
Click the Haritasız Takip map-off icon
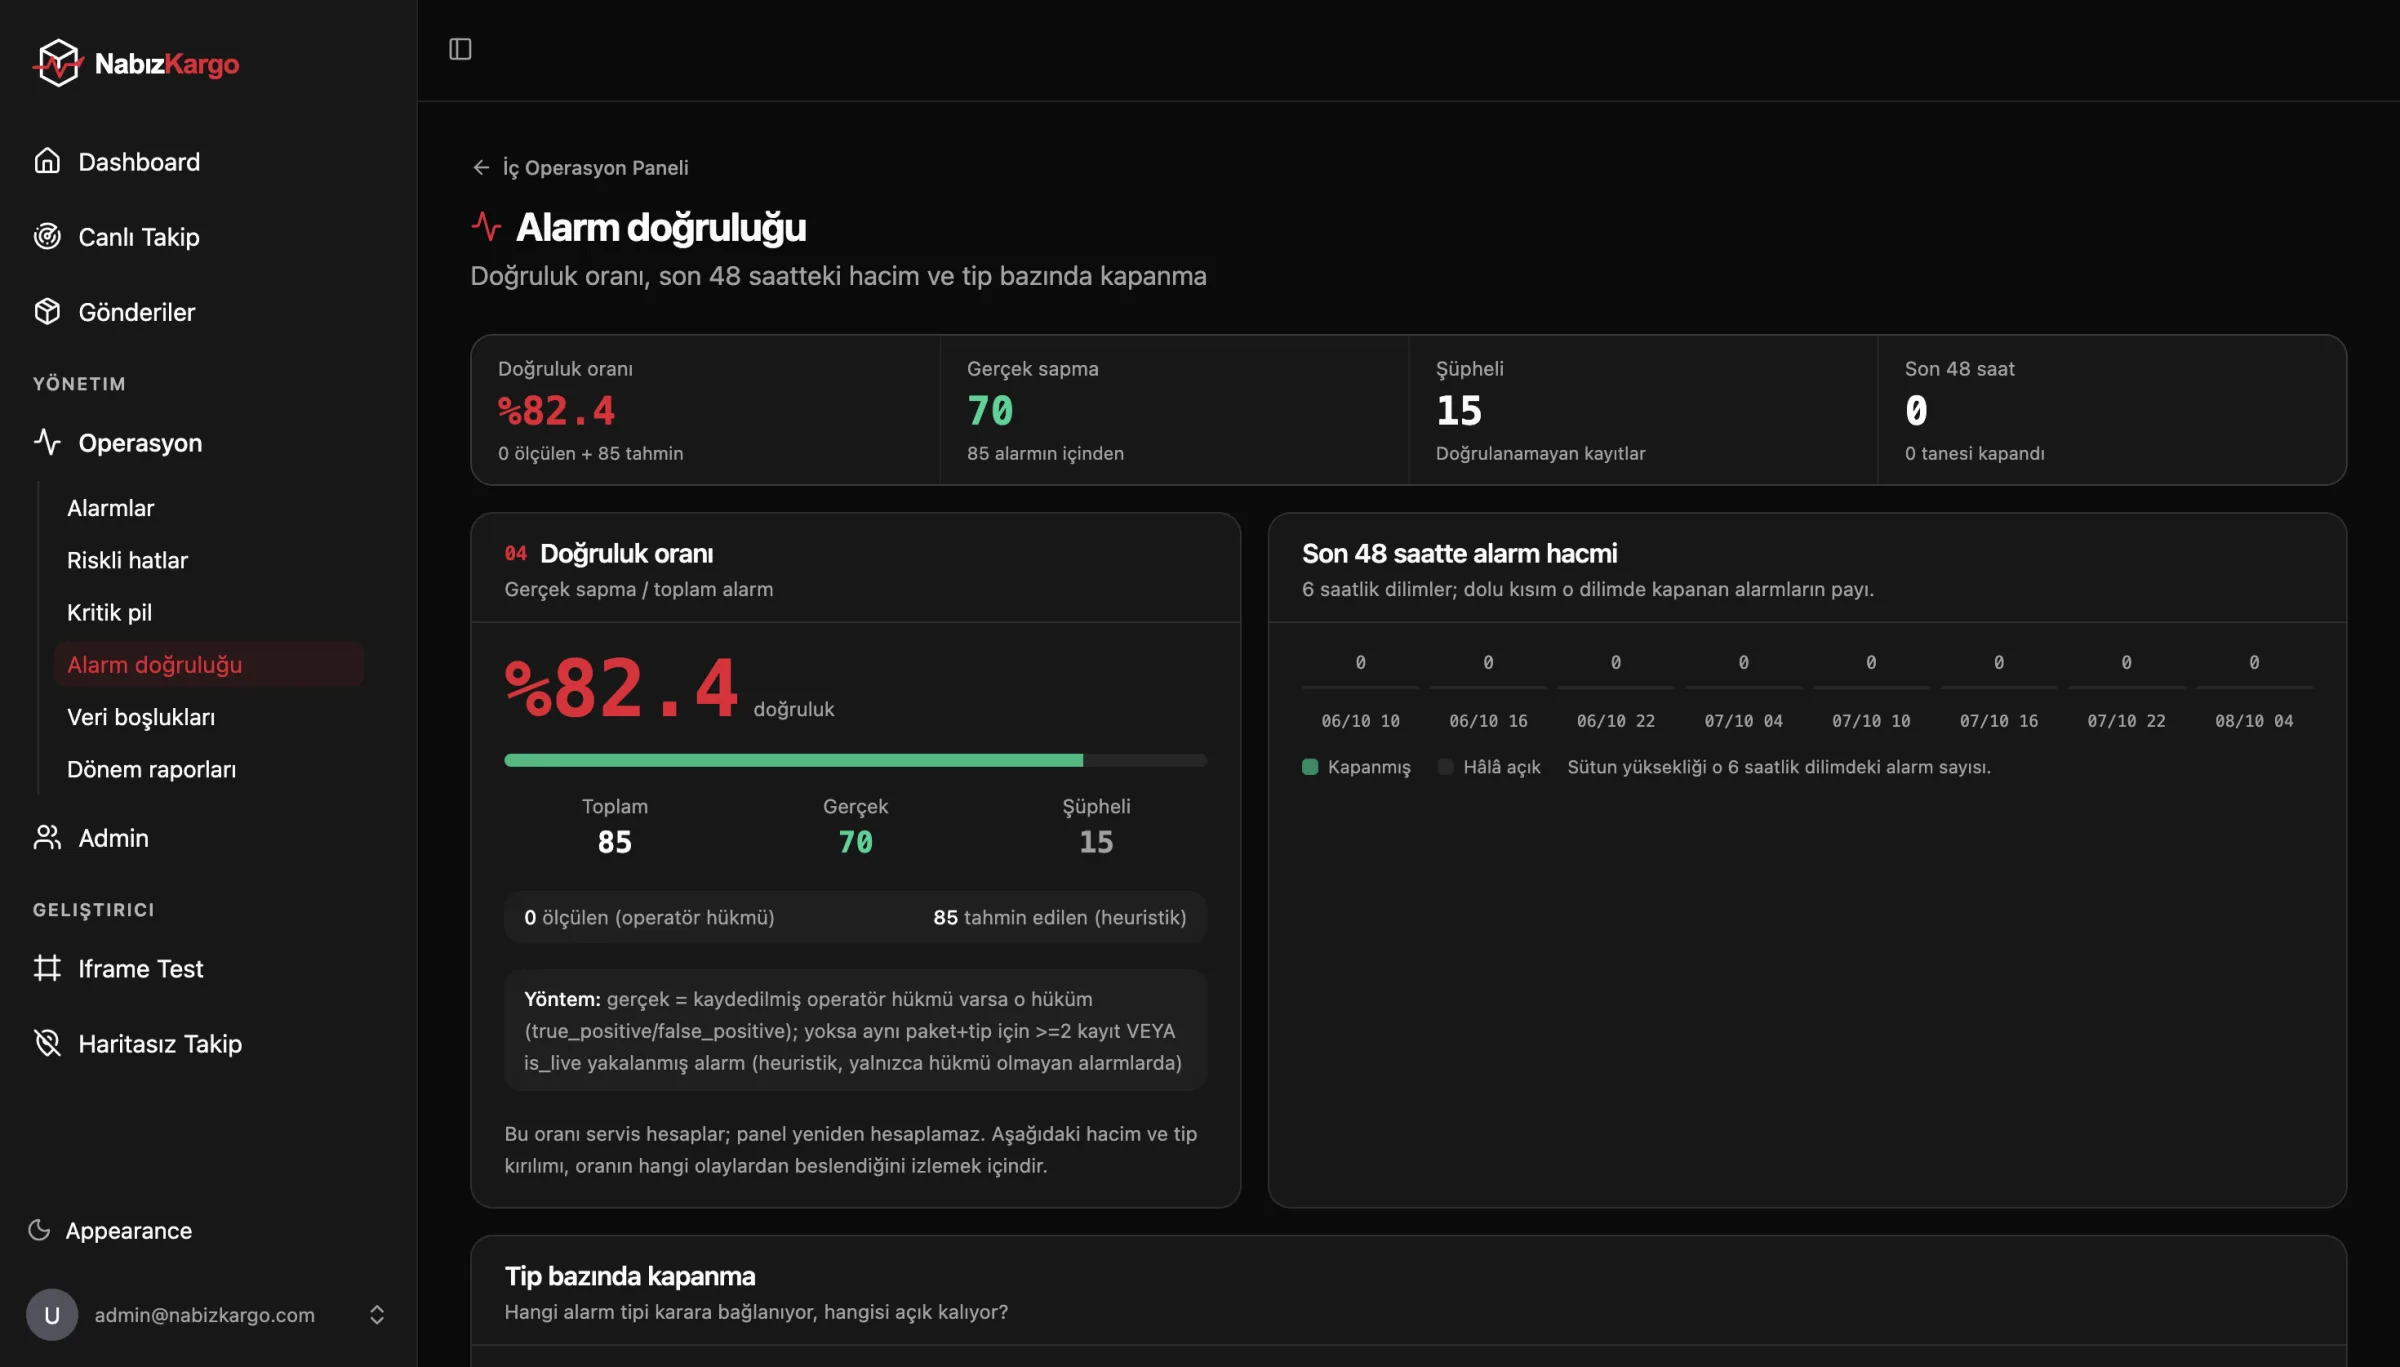pyautogui.click(x=47, y=1043)
